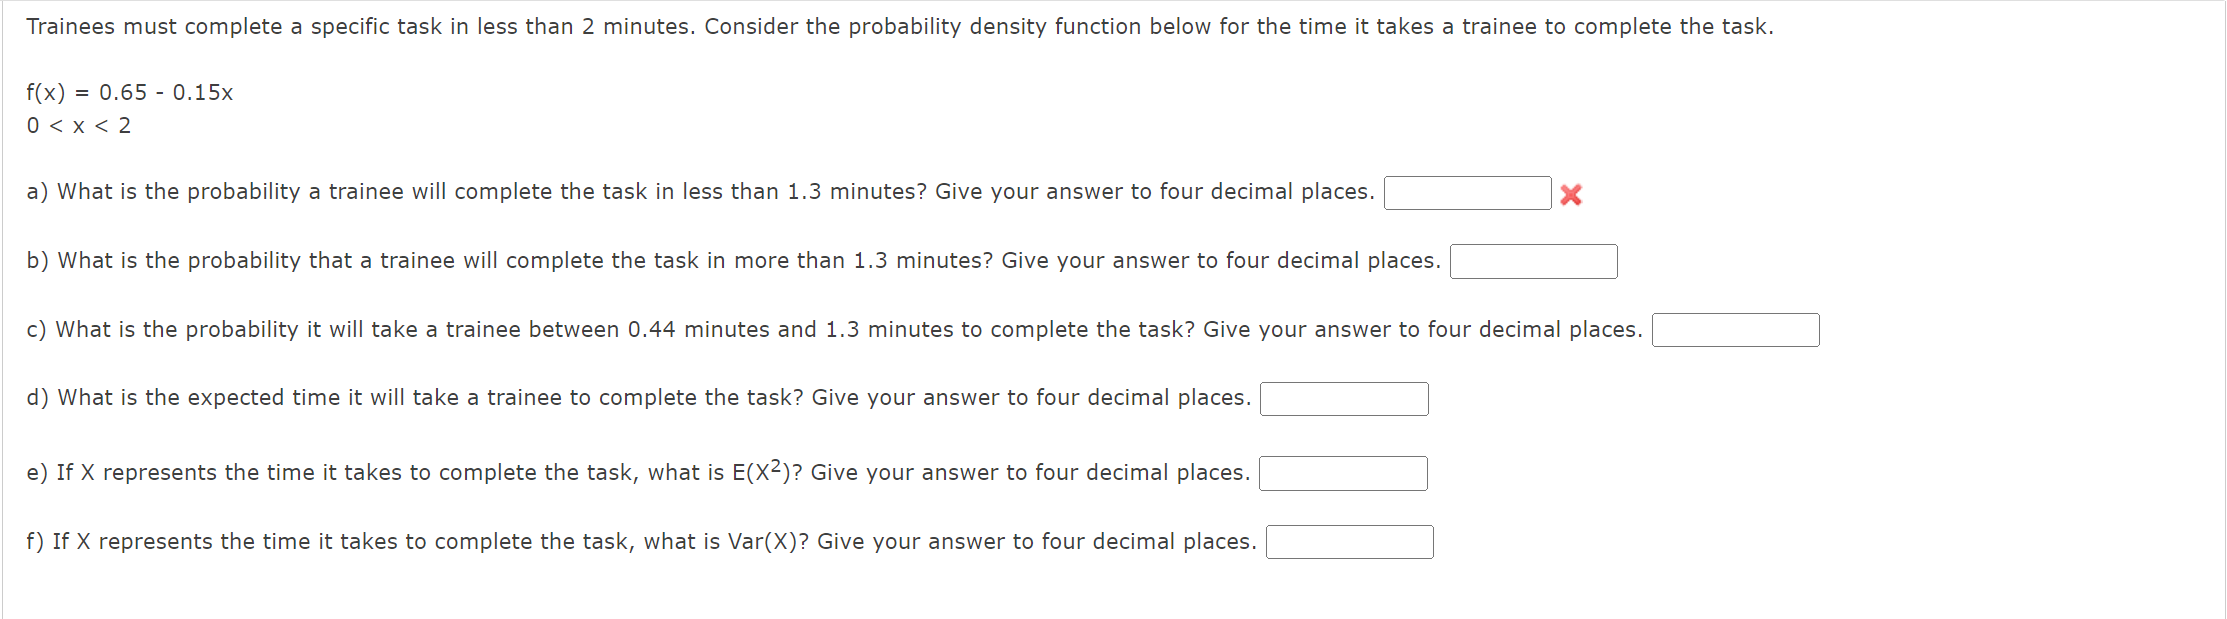Select the field for between 0.44 and 1.3 minutes
The image size is (2227, 619).
coord(1737,330)
